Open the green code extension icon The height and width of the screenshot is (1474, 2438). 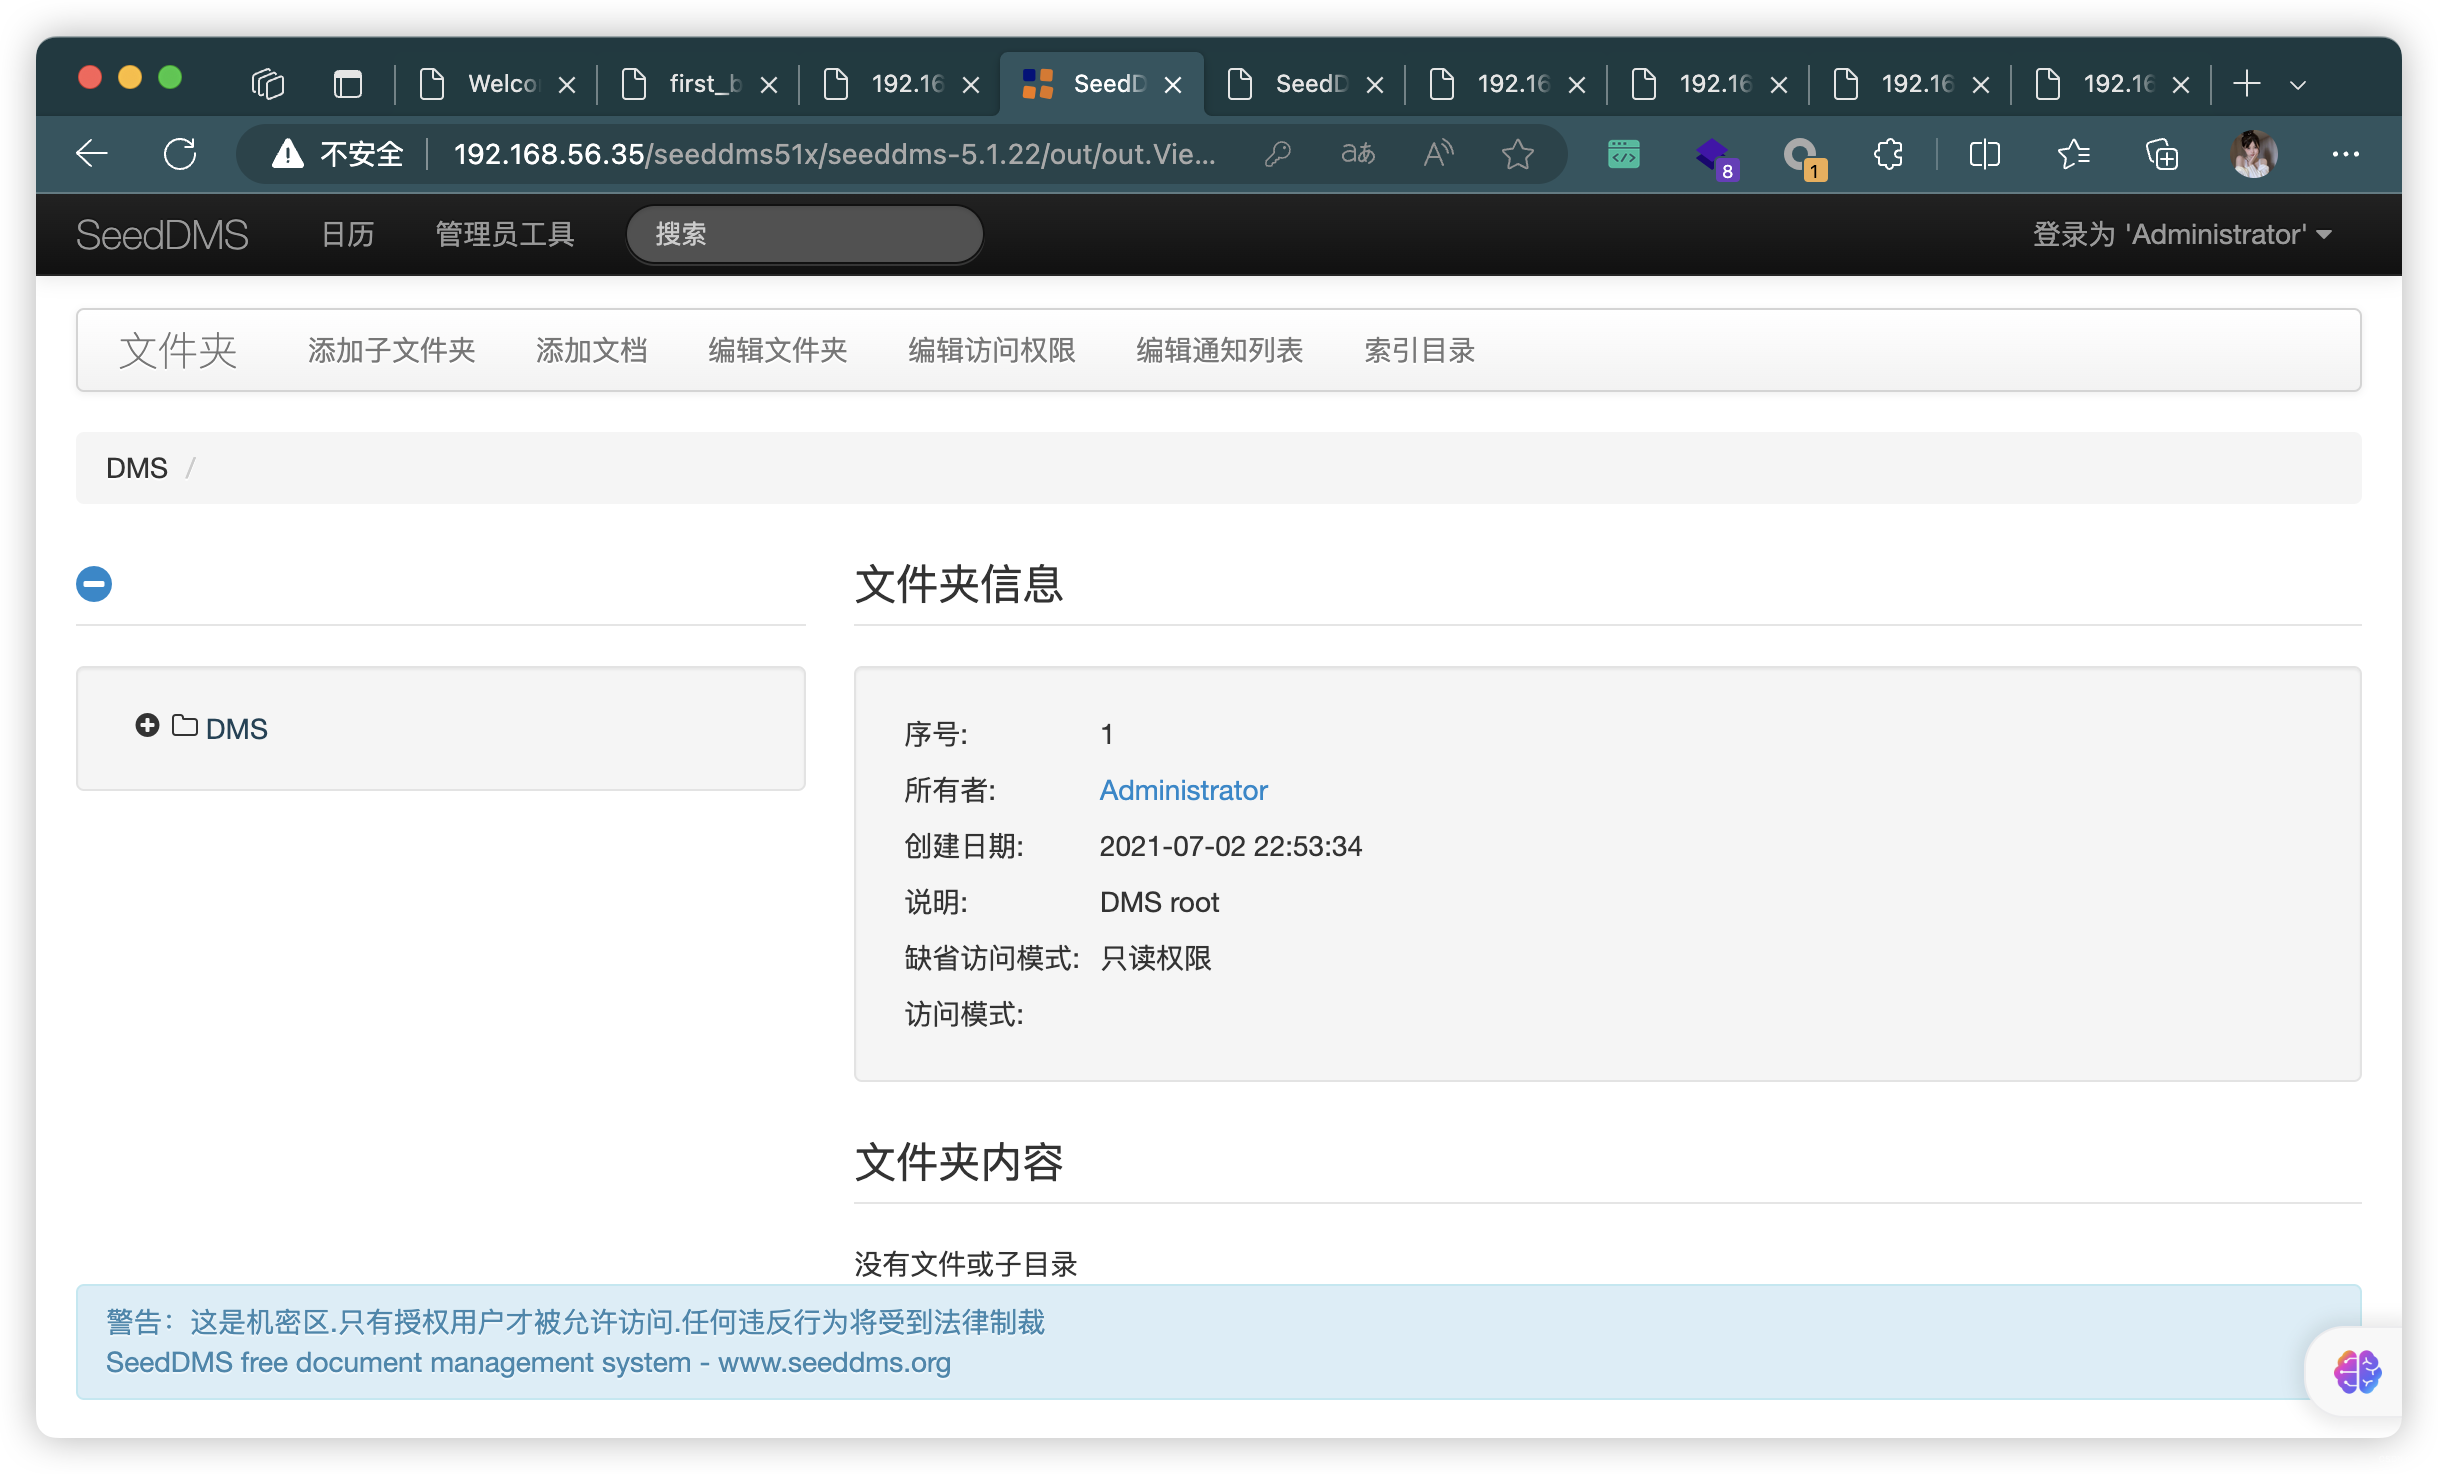point(1624,154)
